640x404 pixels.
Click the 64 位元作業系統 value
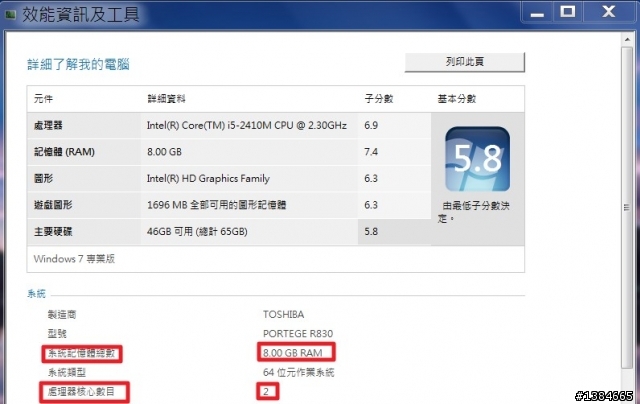(298, 372)
